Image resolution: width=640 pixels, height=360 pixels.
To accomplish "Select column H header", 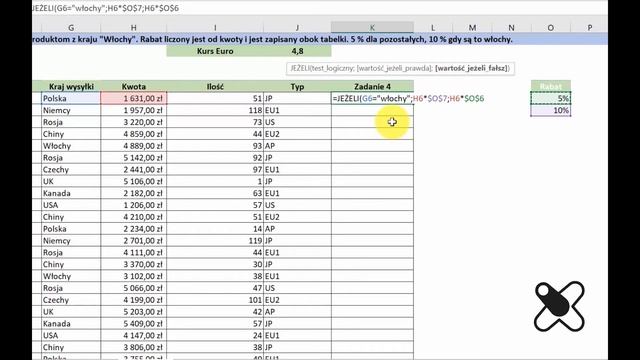I will (133, 28).
